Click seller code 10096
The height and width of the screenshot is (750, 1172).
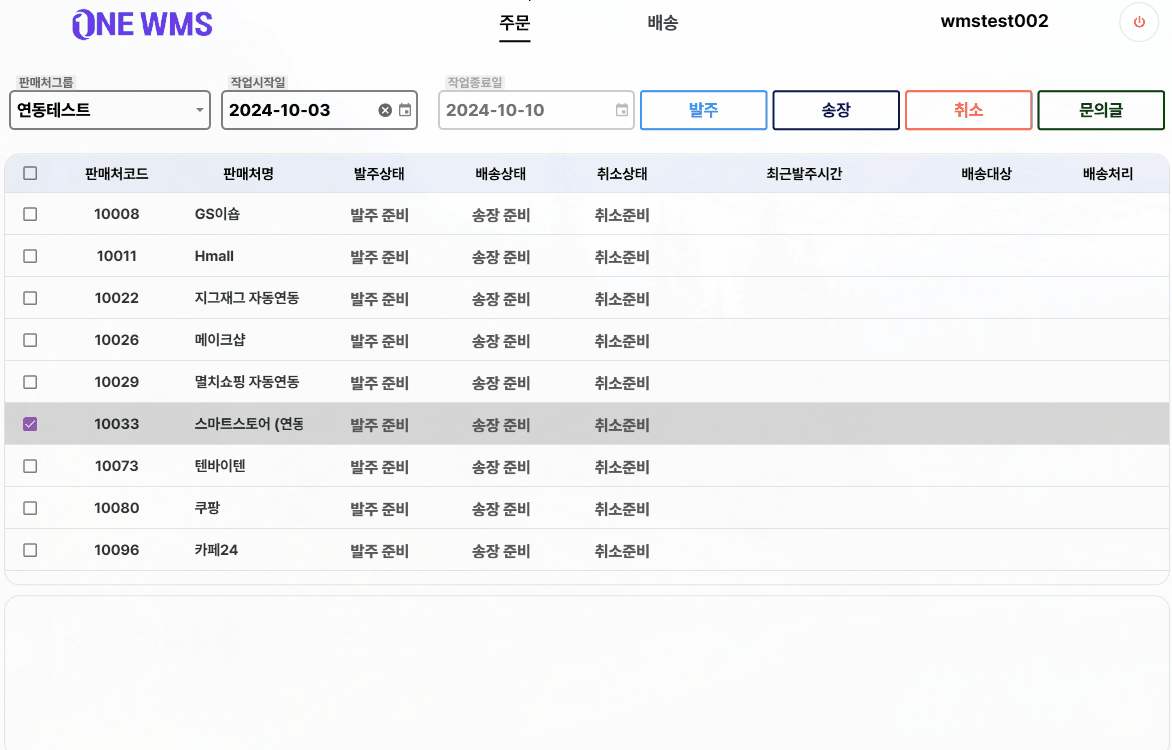point(117,550)
